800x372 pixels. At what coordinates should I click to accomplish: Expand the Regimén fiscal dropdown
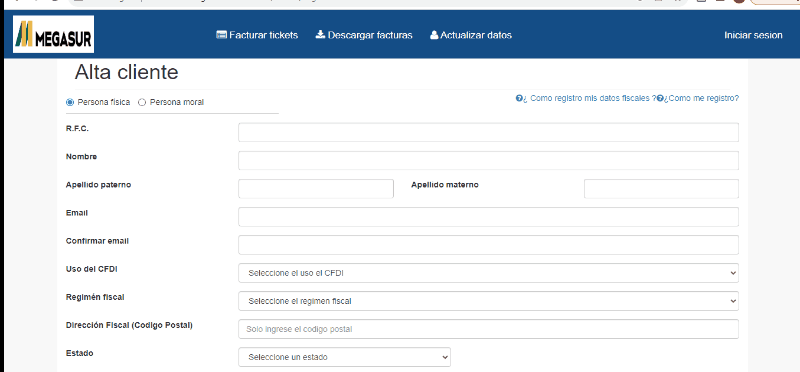point(488,301)
